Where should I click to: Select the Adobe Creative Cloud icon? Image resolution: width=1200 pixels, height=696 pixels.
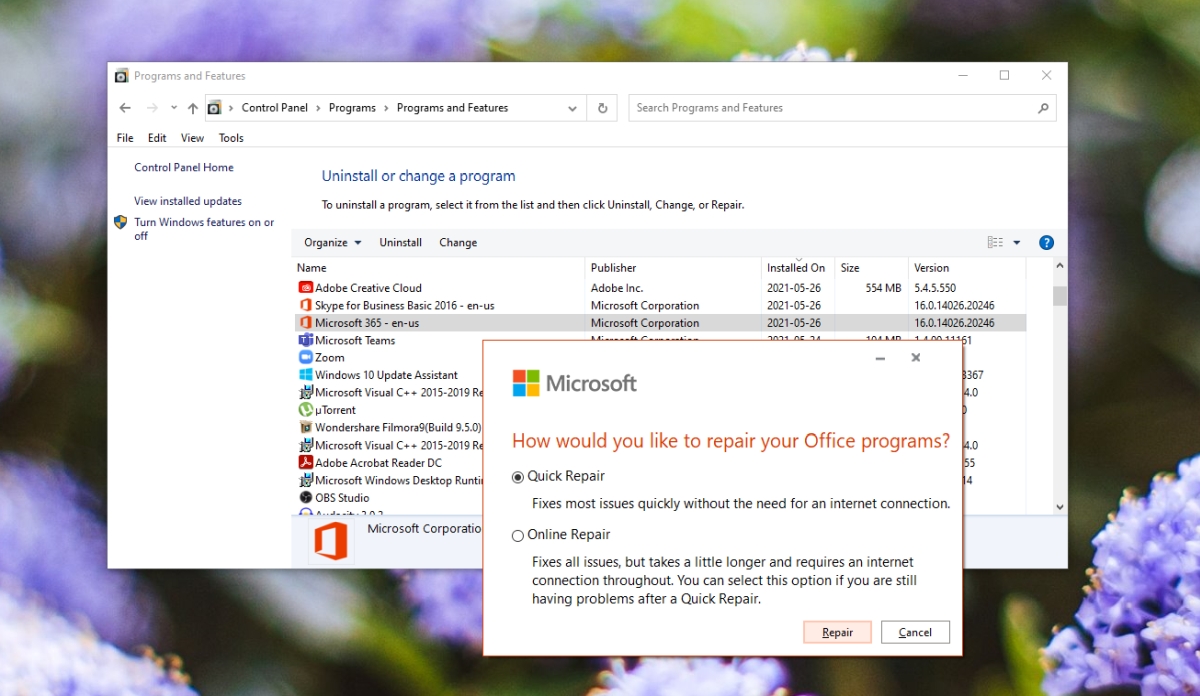306,288
